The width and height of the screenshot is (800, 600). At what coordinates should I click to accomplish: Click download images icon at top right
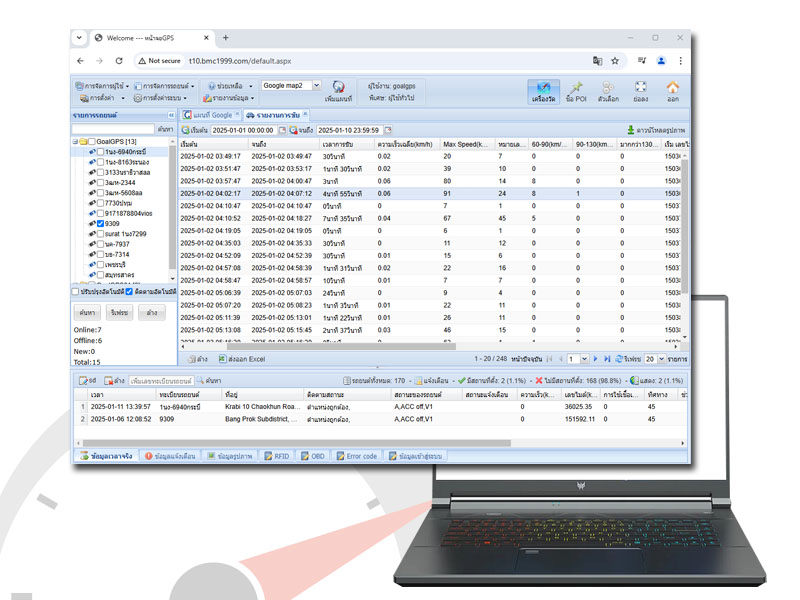point(631,130)
